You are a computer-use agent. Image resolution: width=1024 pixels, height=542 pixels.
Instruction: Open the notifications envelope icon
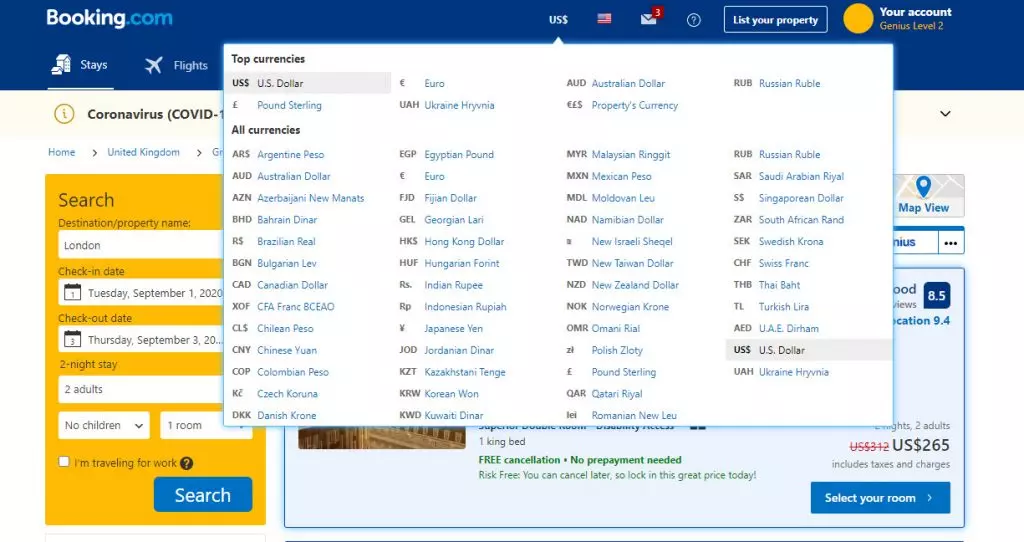[x=650, y=18]
